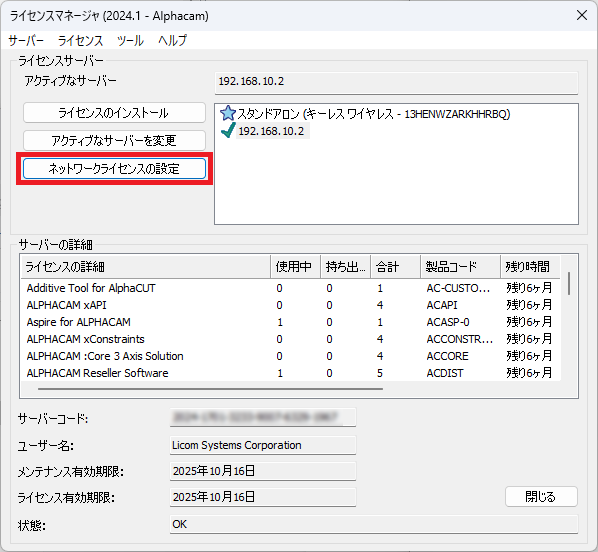Click the AC-CUSTO... product code cell
598x552 pixels.
pos(458,288)
